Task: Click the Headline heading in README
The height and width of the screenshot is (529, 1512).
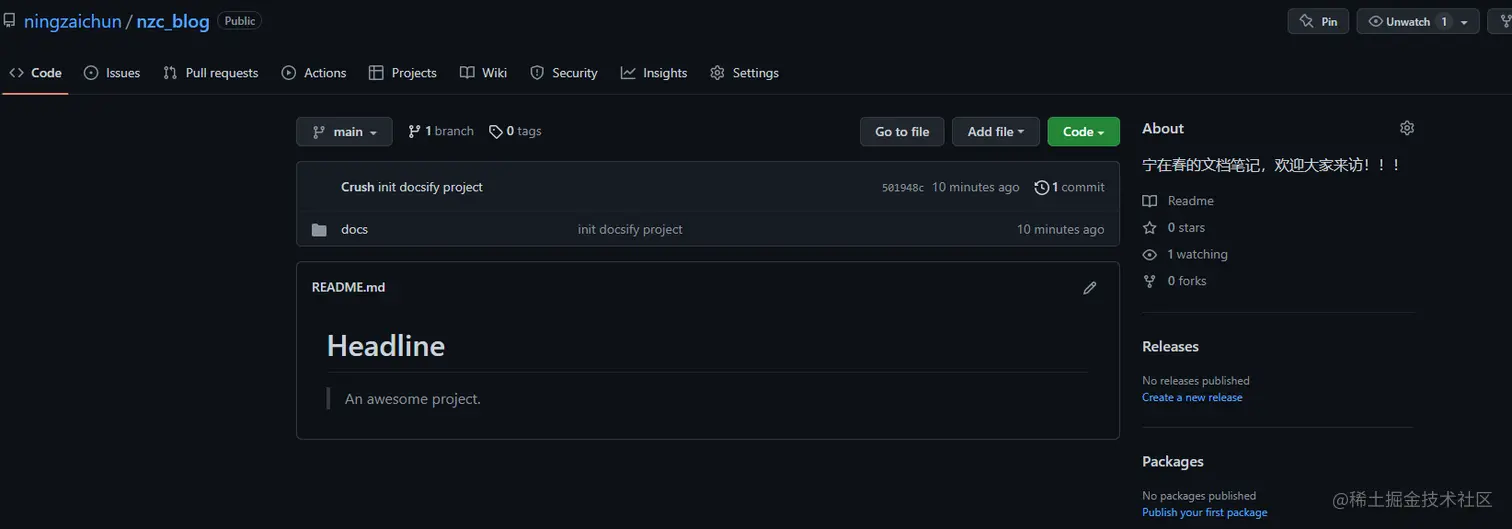Action: coord(386,346)
